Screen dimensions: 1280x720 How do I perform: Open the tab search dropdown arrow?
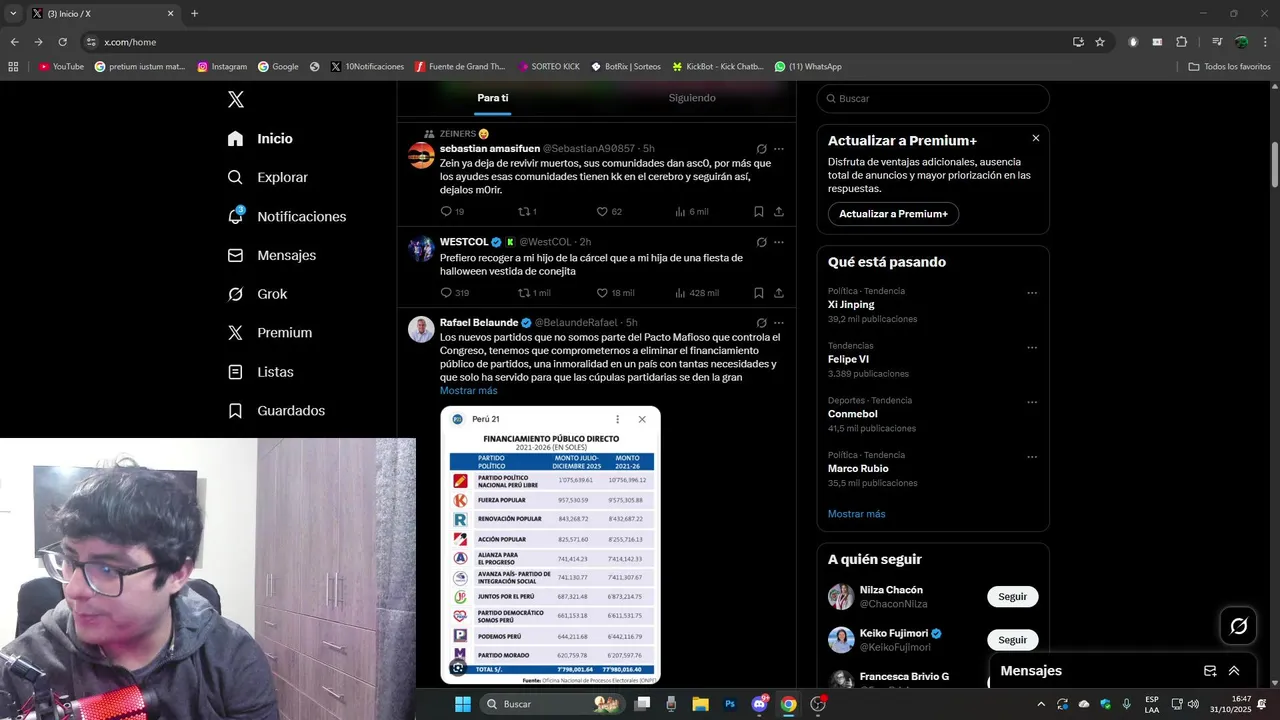tap(13, 14)
